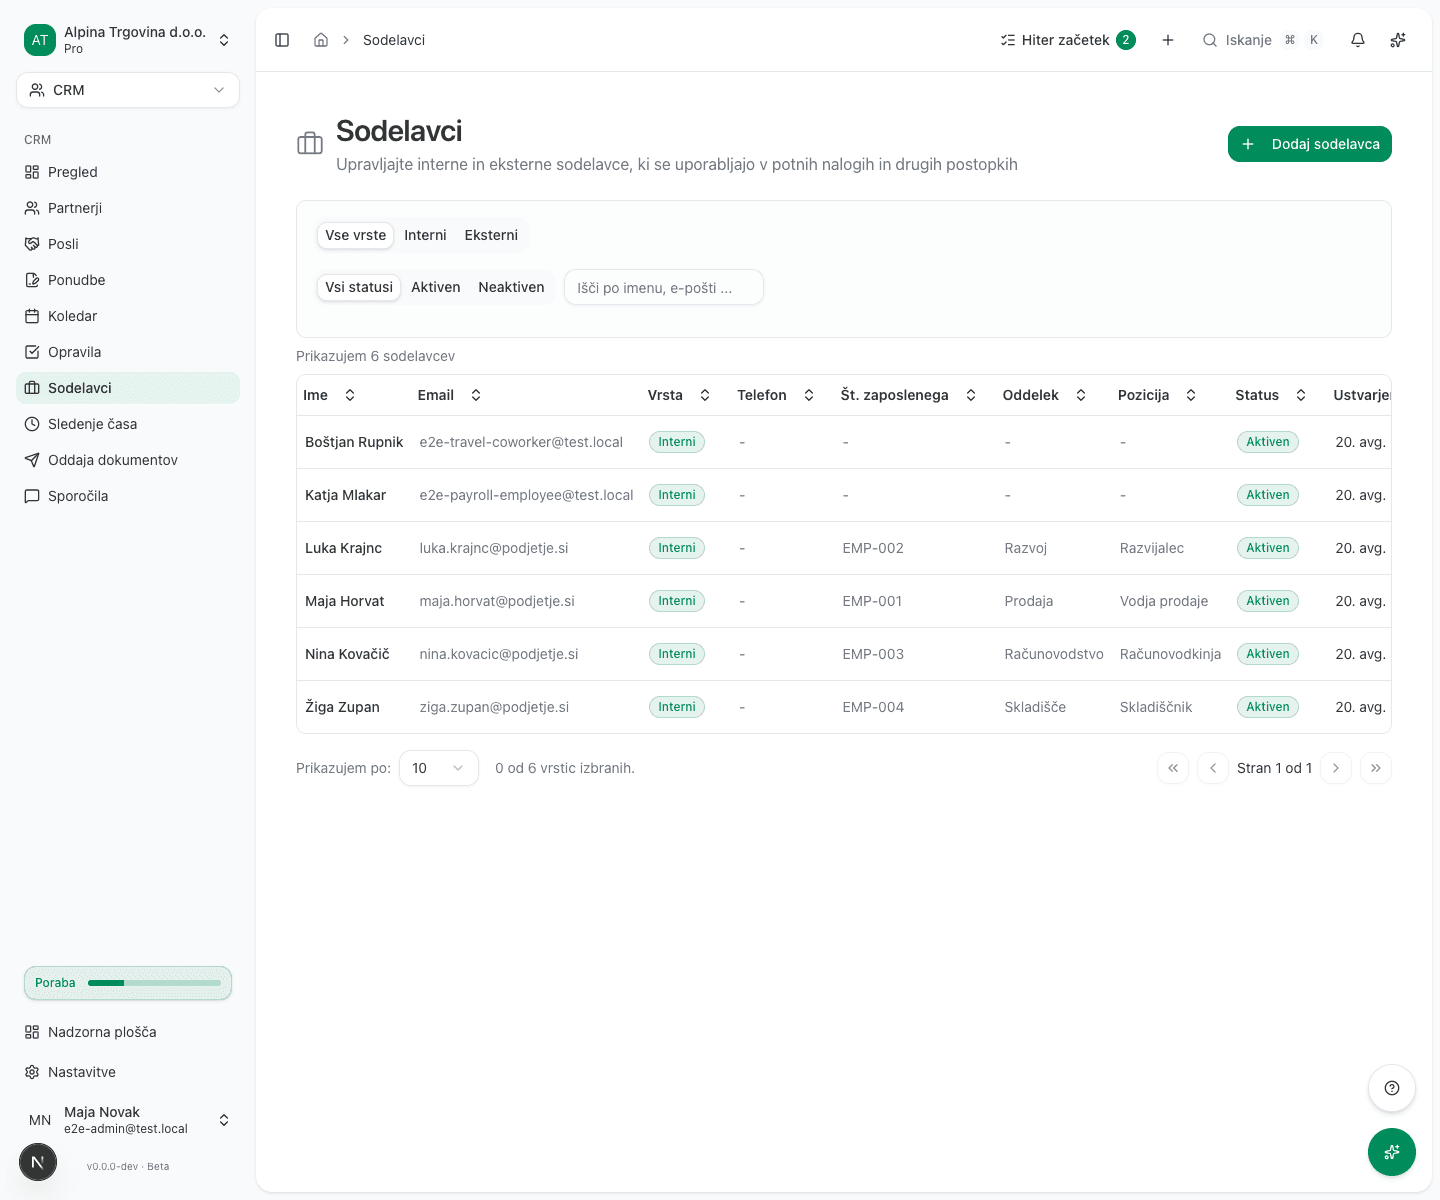Filter by Neaktiven status
This screenshot has width=1440, height=1200.
pos(511,287)
